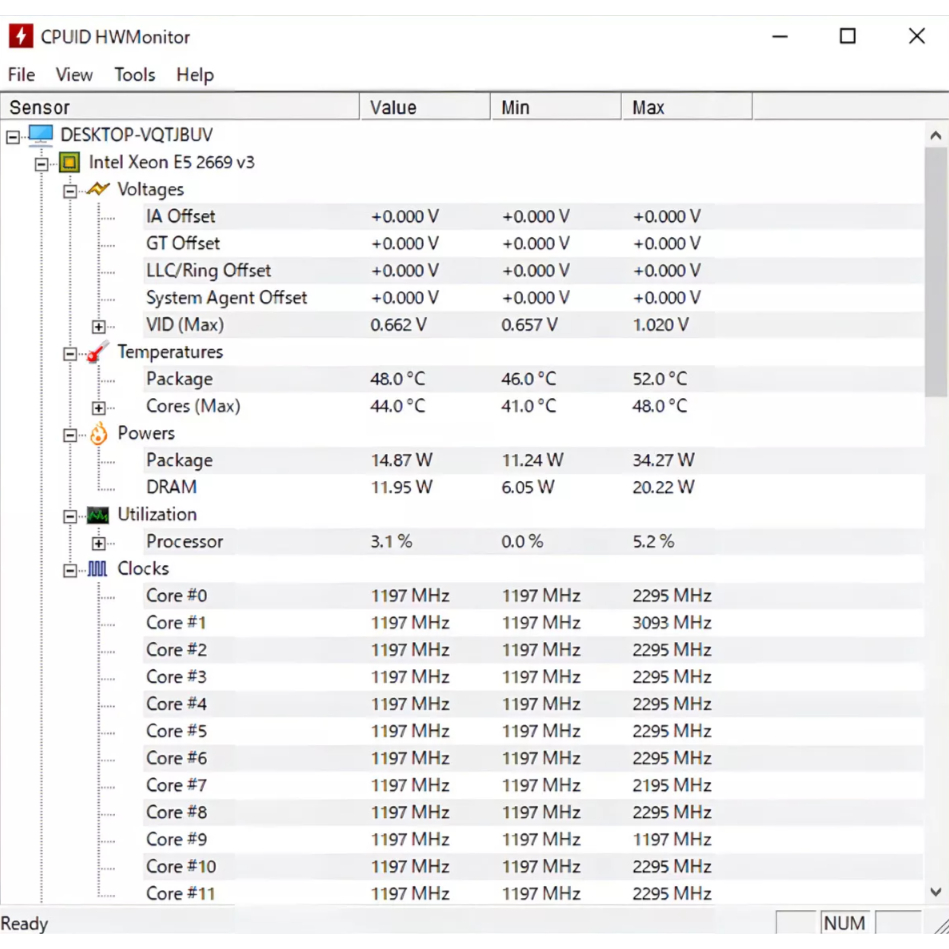Image resolution: width=949 pixels, height=949 pixels.
Task: Click the 3093 MHz max value
Action: click(672, 623)
